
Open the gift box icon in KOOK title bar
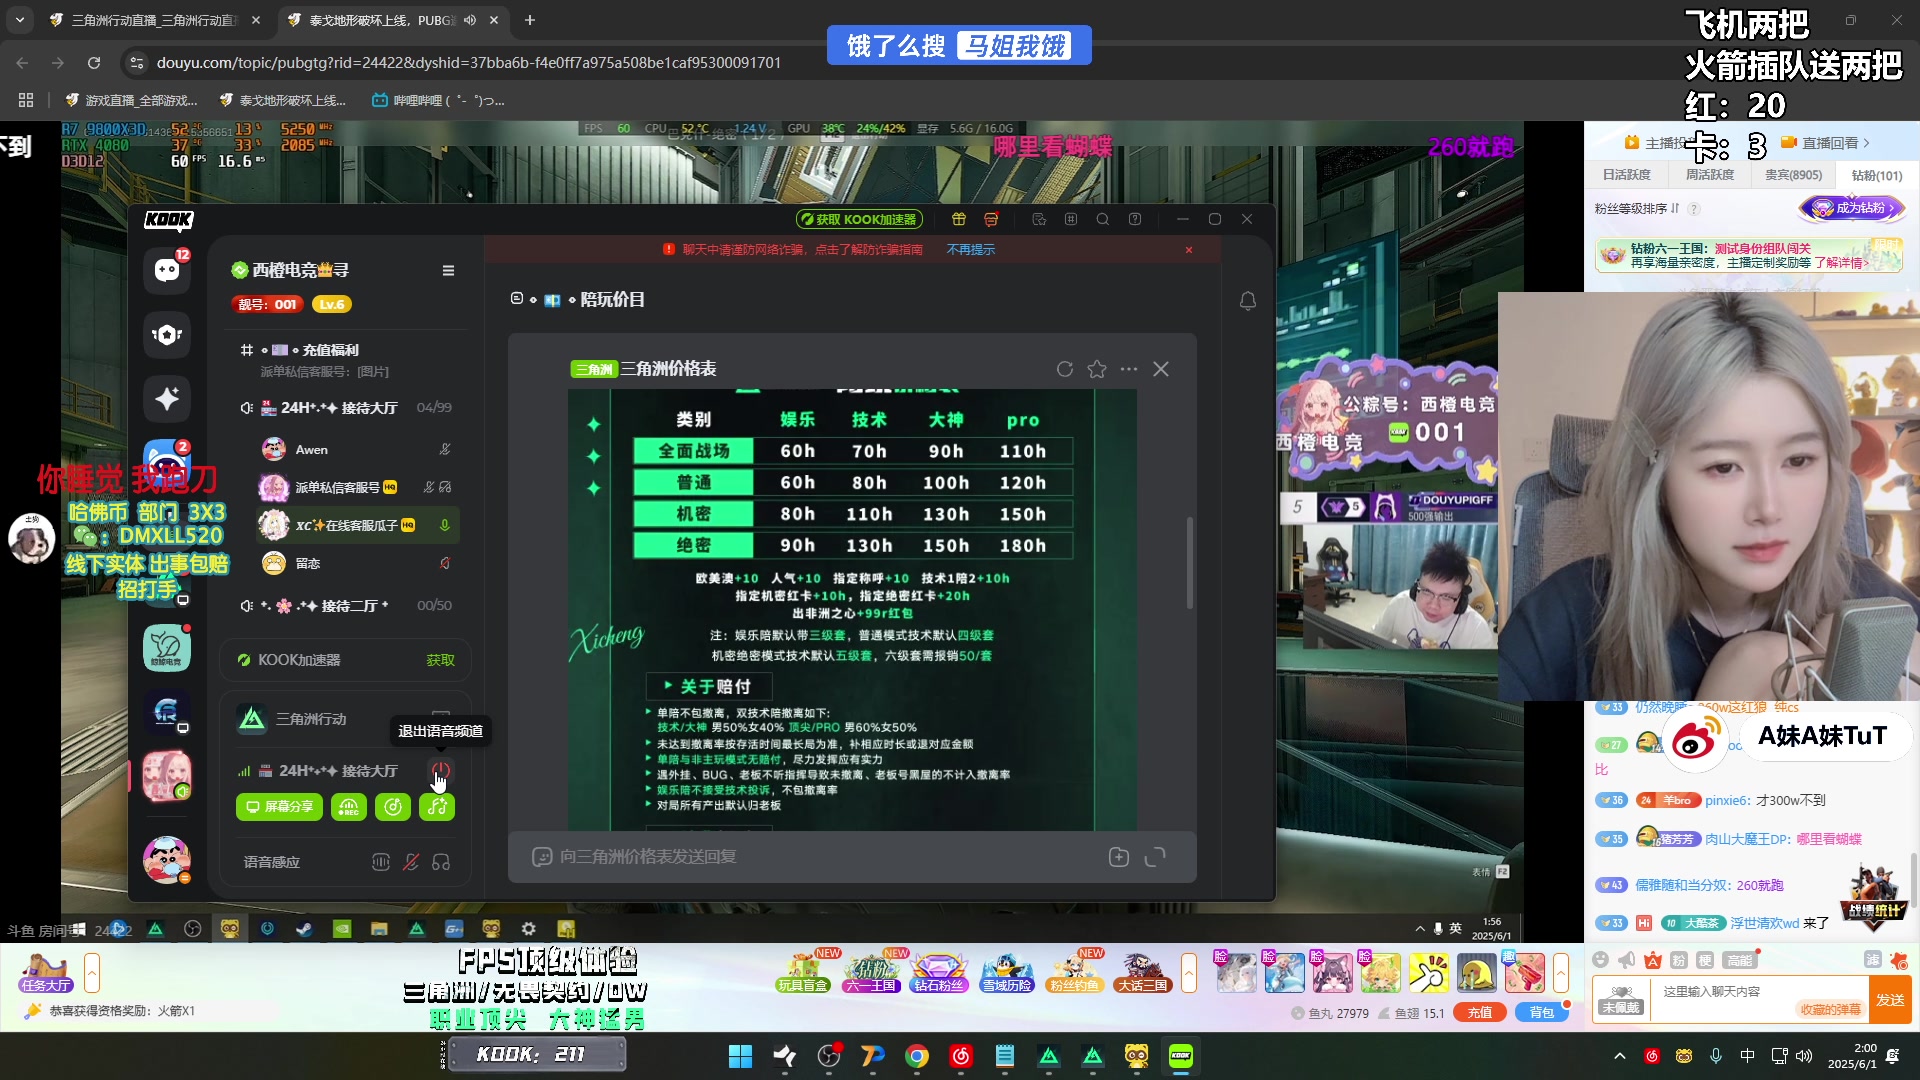[959, 219]
